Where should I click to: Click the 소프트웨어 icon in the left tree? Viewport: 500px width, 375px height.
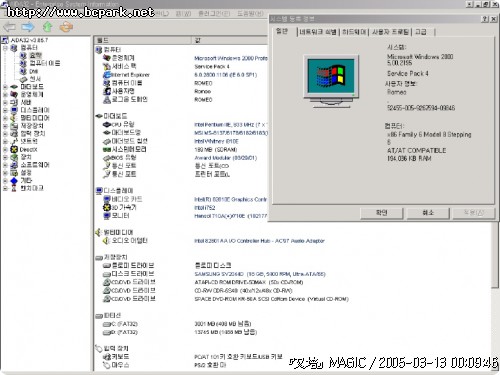(14, 165)
